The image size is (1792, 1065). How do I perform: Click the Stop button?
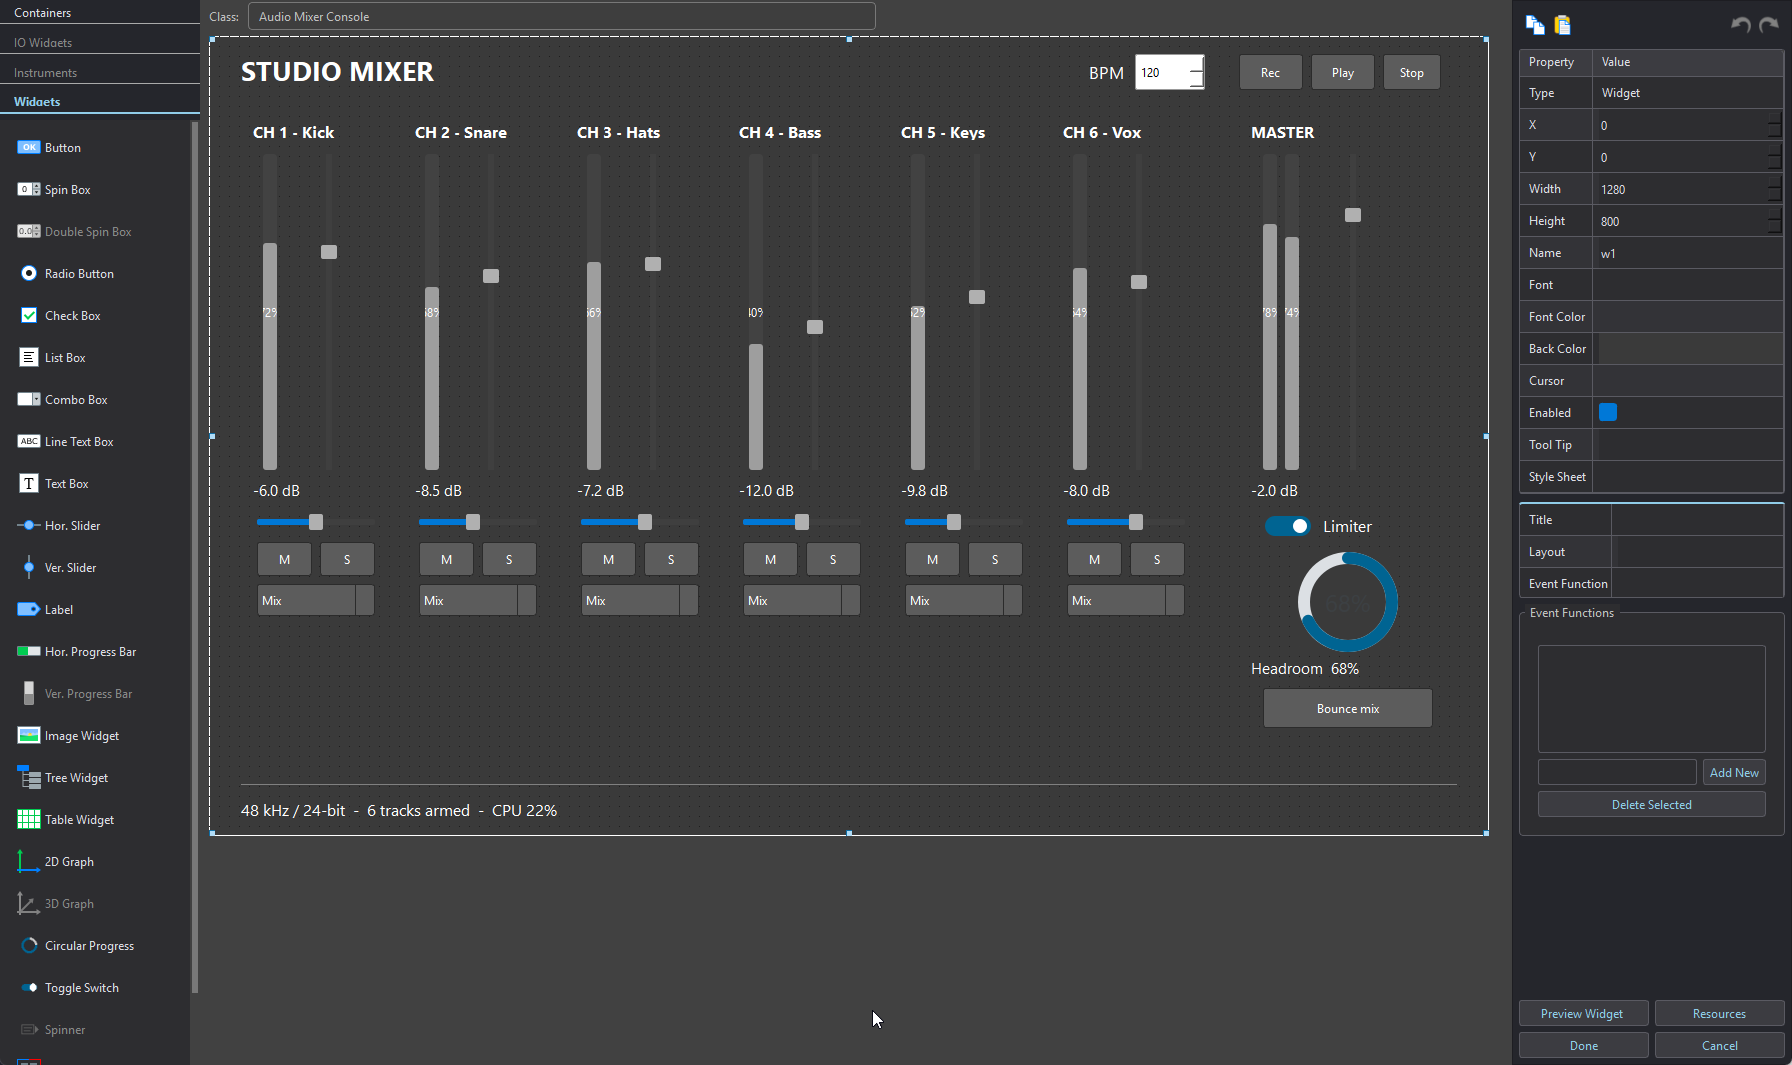point(1411,72)
